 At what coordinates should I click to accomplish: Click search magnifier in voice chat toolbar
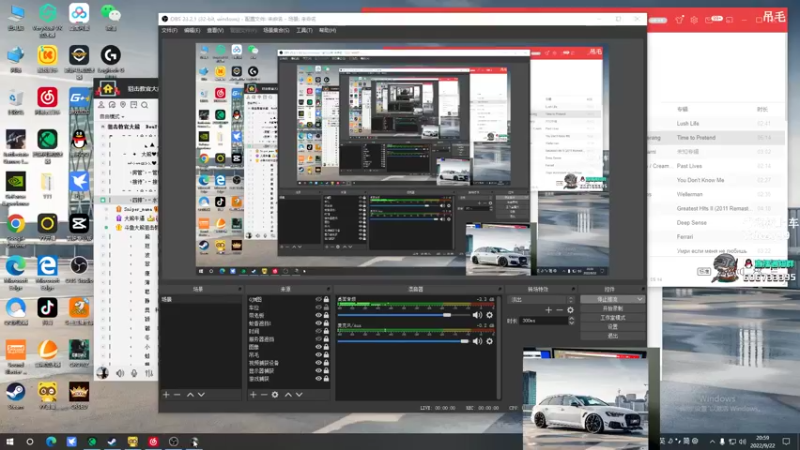(x=145, y=105)
